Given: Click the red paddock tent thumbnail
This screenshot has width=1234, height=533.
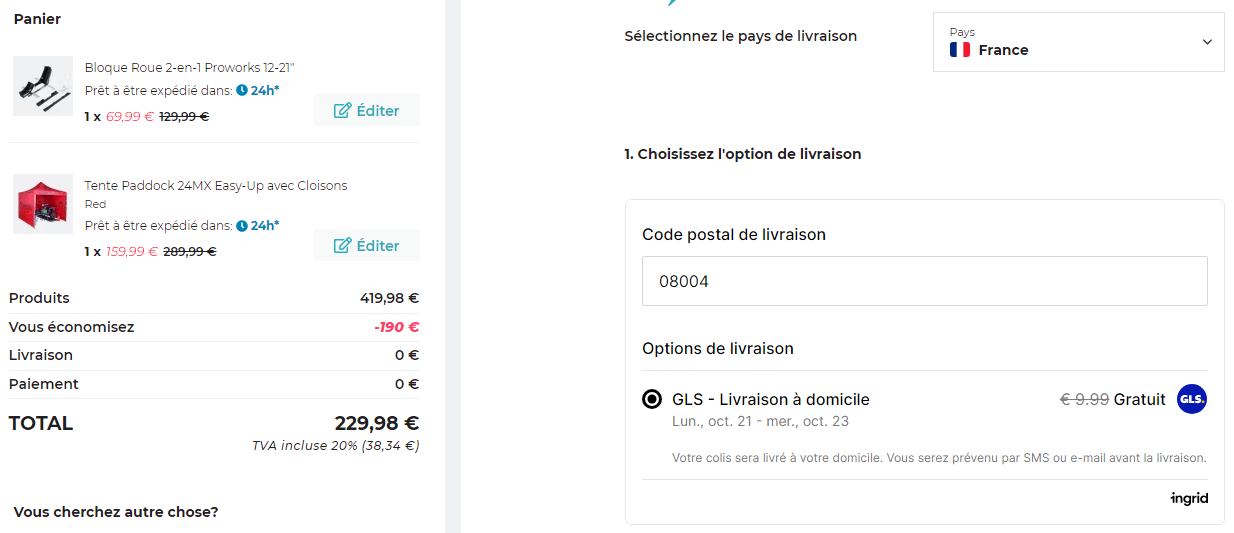Looking at the screenshot, I should click(43, 204).
